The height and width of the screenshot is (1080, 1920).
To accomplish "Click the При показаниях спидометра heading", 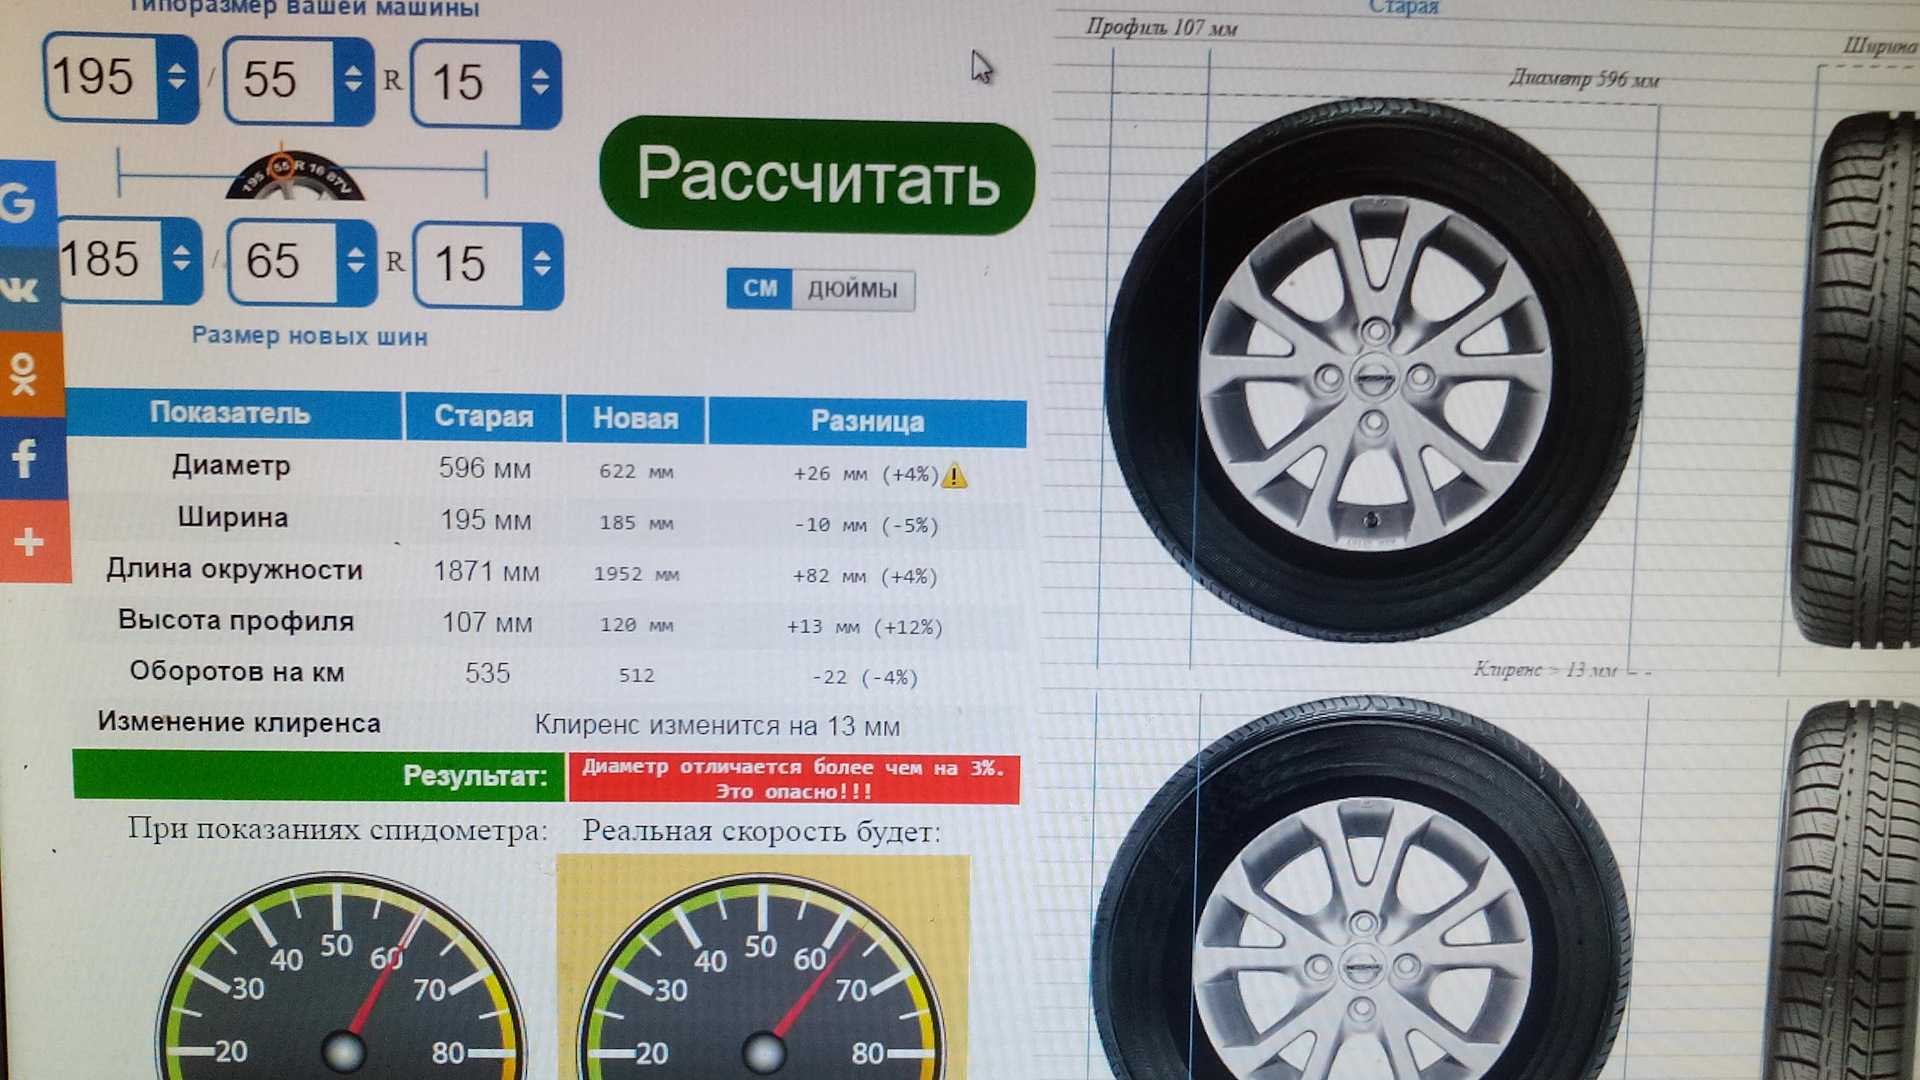I will click(x=338, y=830).
